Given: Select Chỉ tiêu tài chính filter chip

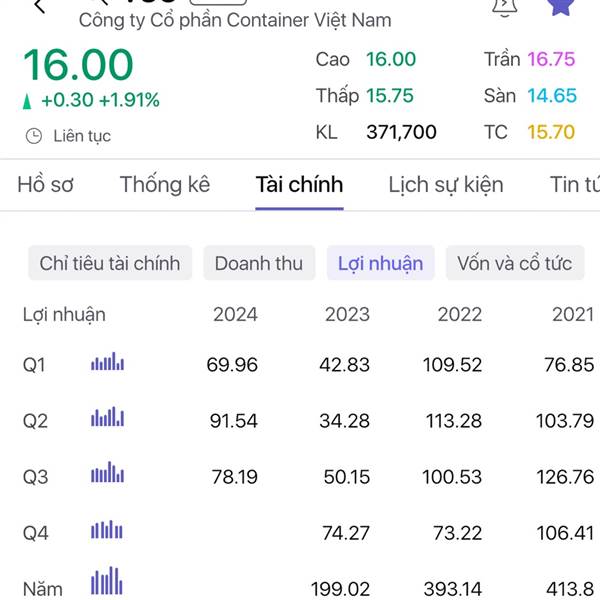Looking at the screenshot, I should 110,263.
